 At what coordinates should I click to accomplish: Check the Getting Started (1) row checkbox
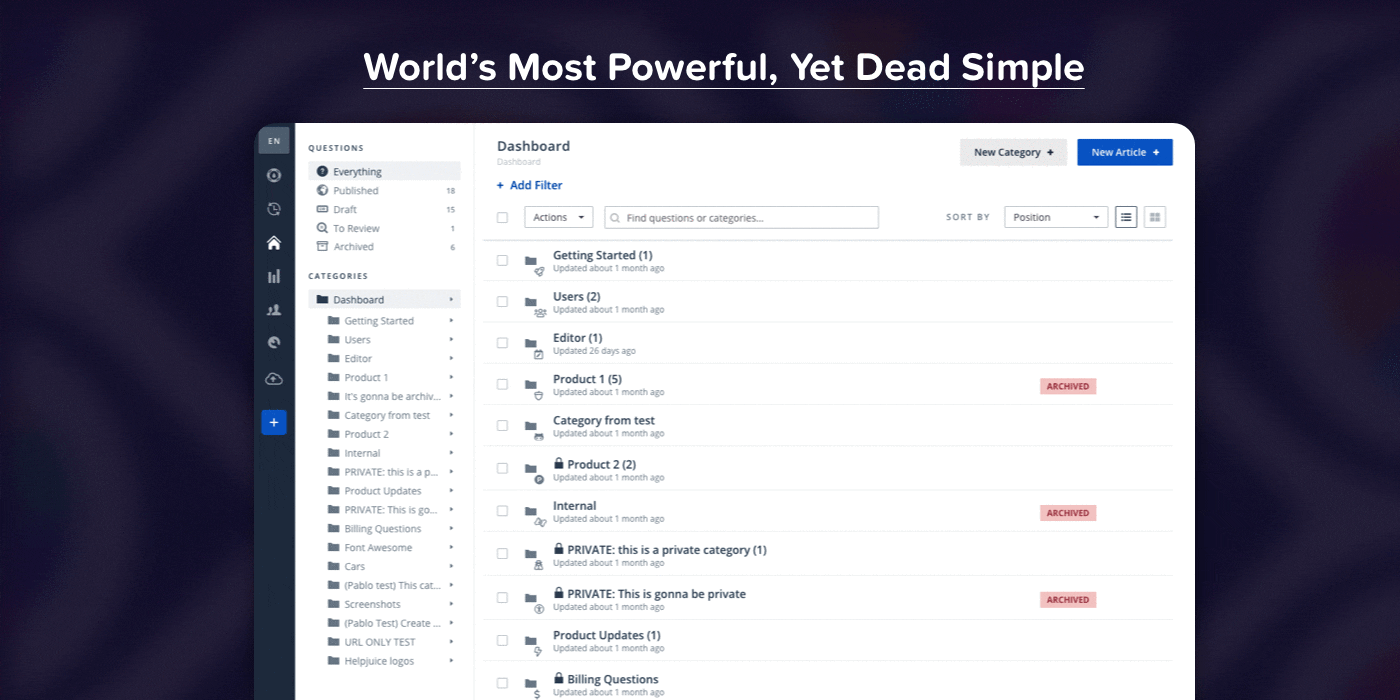(502, 260)
